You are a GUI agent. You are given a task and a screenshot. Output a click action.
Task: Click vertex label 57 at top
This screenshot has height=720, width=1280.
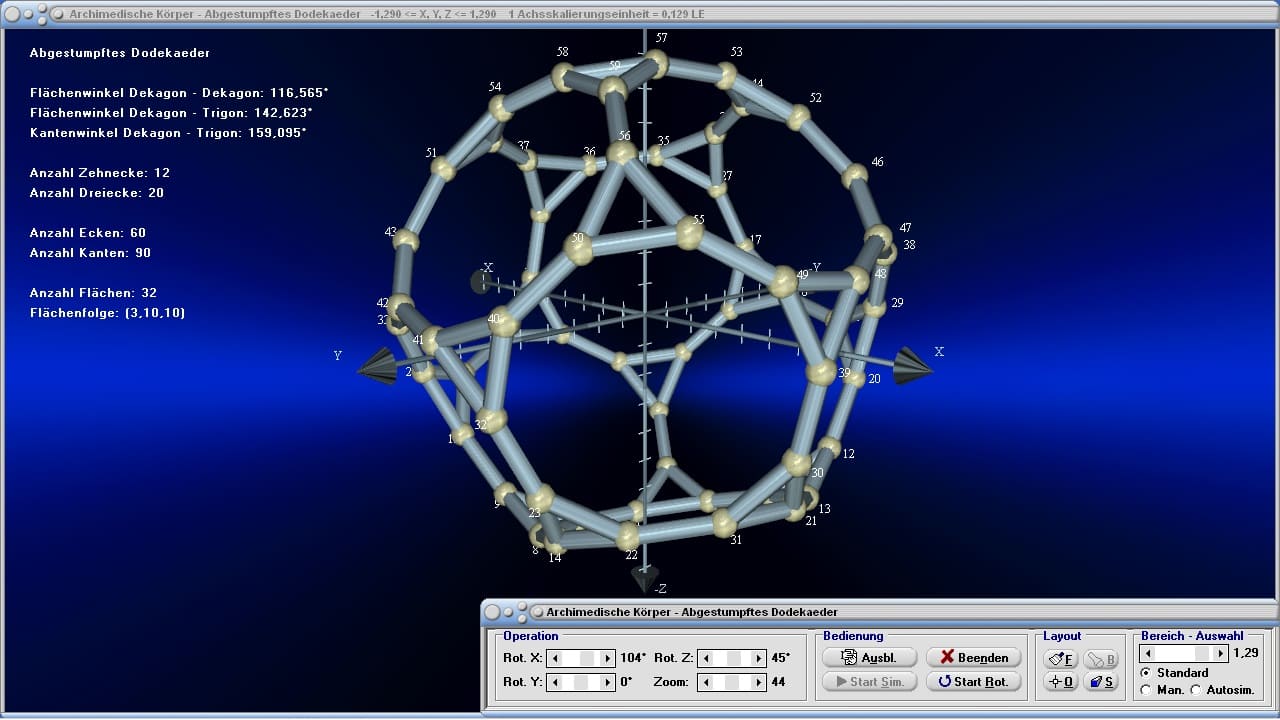click(x=661, y=37)
